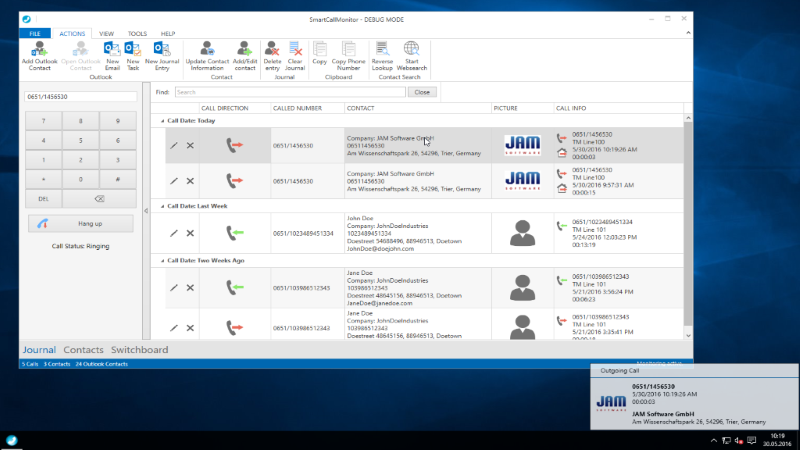The height and width of the screenshot is (450, 800).
Task: Open the FILE menu
Action: pos(35,34)
